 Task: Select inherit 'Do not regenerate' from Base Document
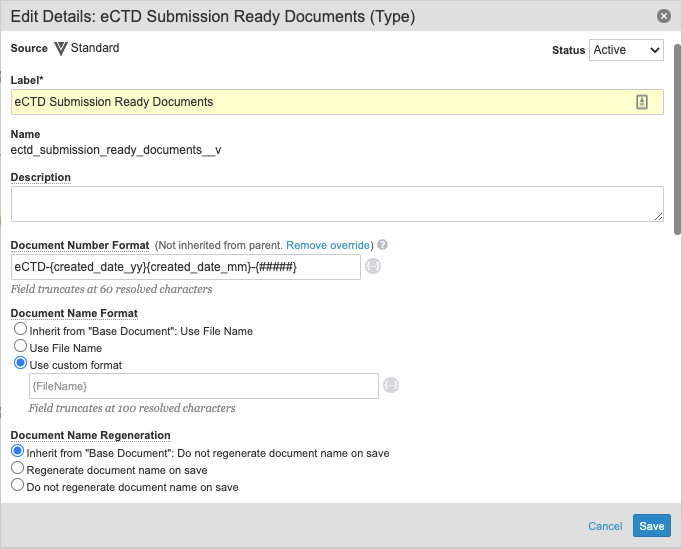pyautogui.click(x=17, y=451)
